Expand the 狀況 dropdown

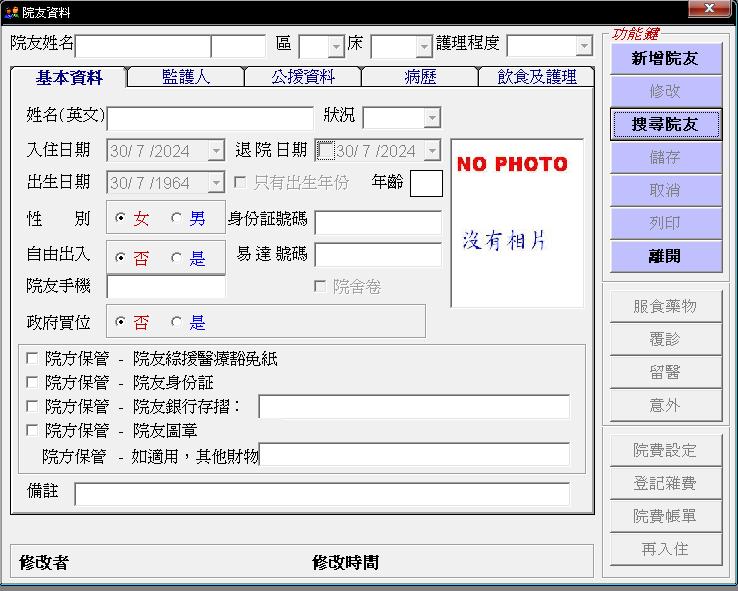click(x=431, y=118)
